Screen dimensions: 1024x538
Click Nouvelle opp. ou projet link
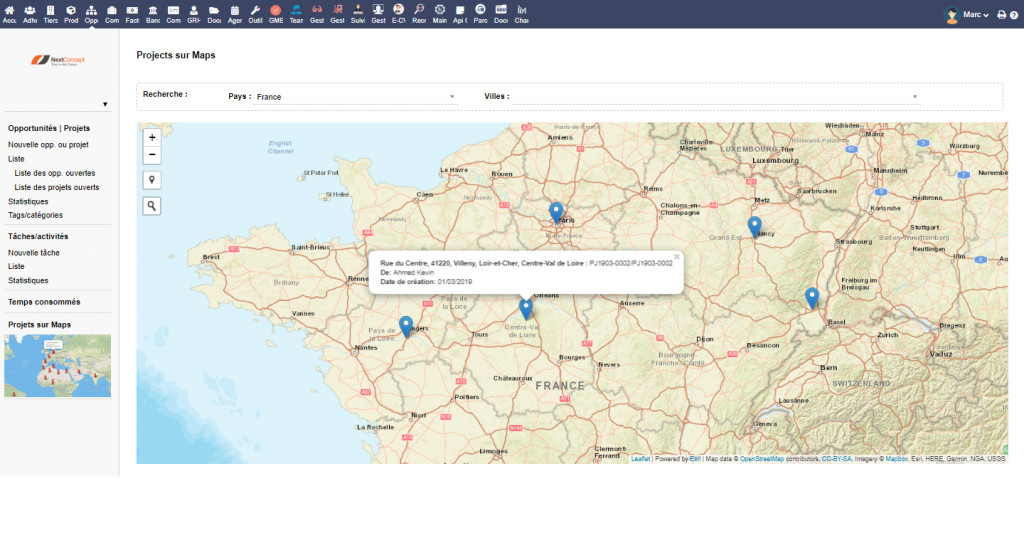tap(48, 145)
